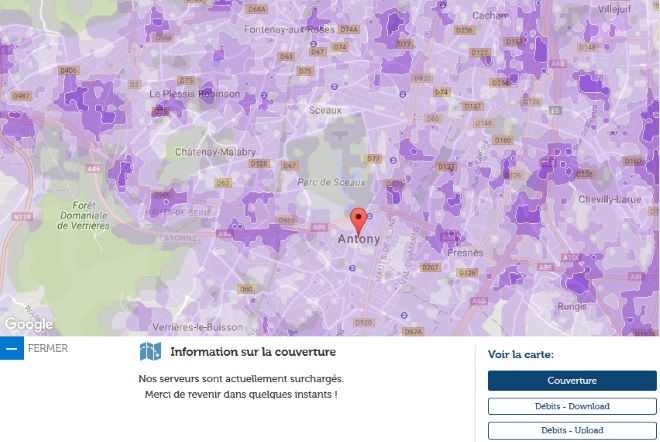Click the D67A road shield
The width and height of the screenshot is (660, 442).
coord(413,332)
